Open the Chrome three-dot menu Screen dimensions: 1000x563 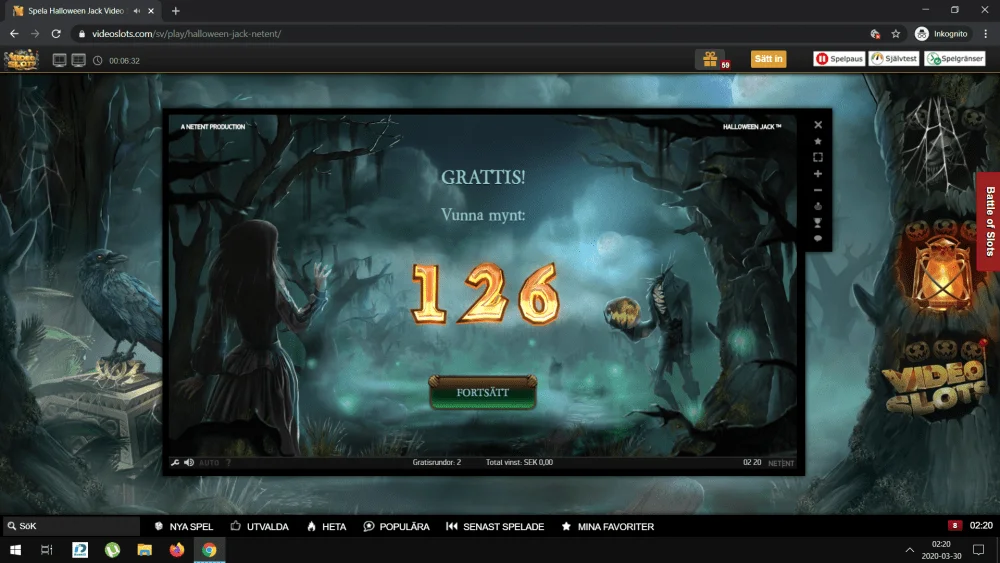point(985,34)
